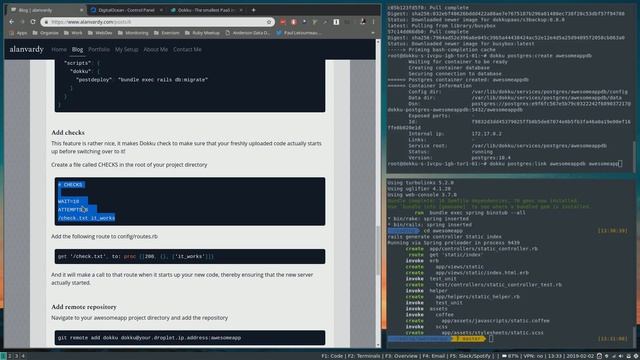640x360 pixels.
Task: Switch to workspace 1 in the status bar
Action: (3, 356)
